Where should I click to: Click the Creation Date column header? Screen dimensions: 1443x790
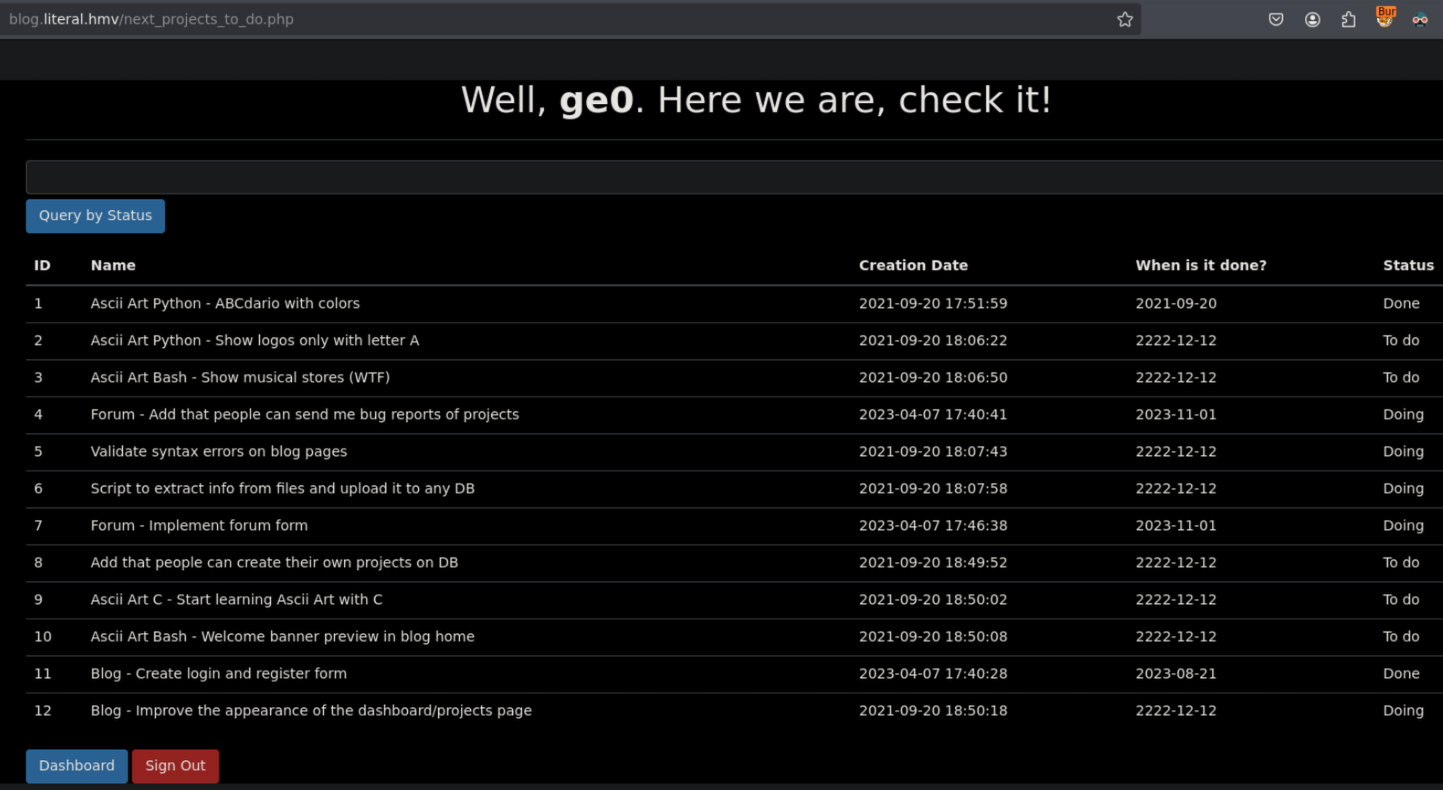point(913,266)
